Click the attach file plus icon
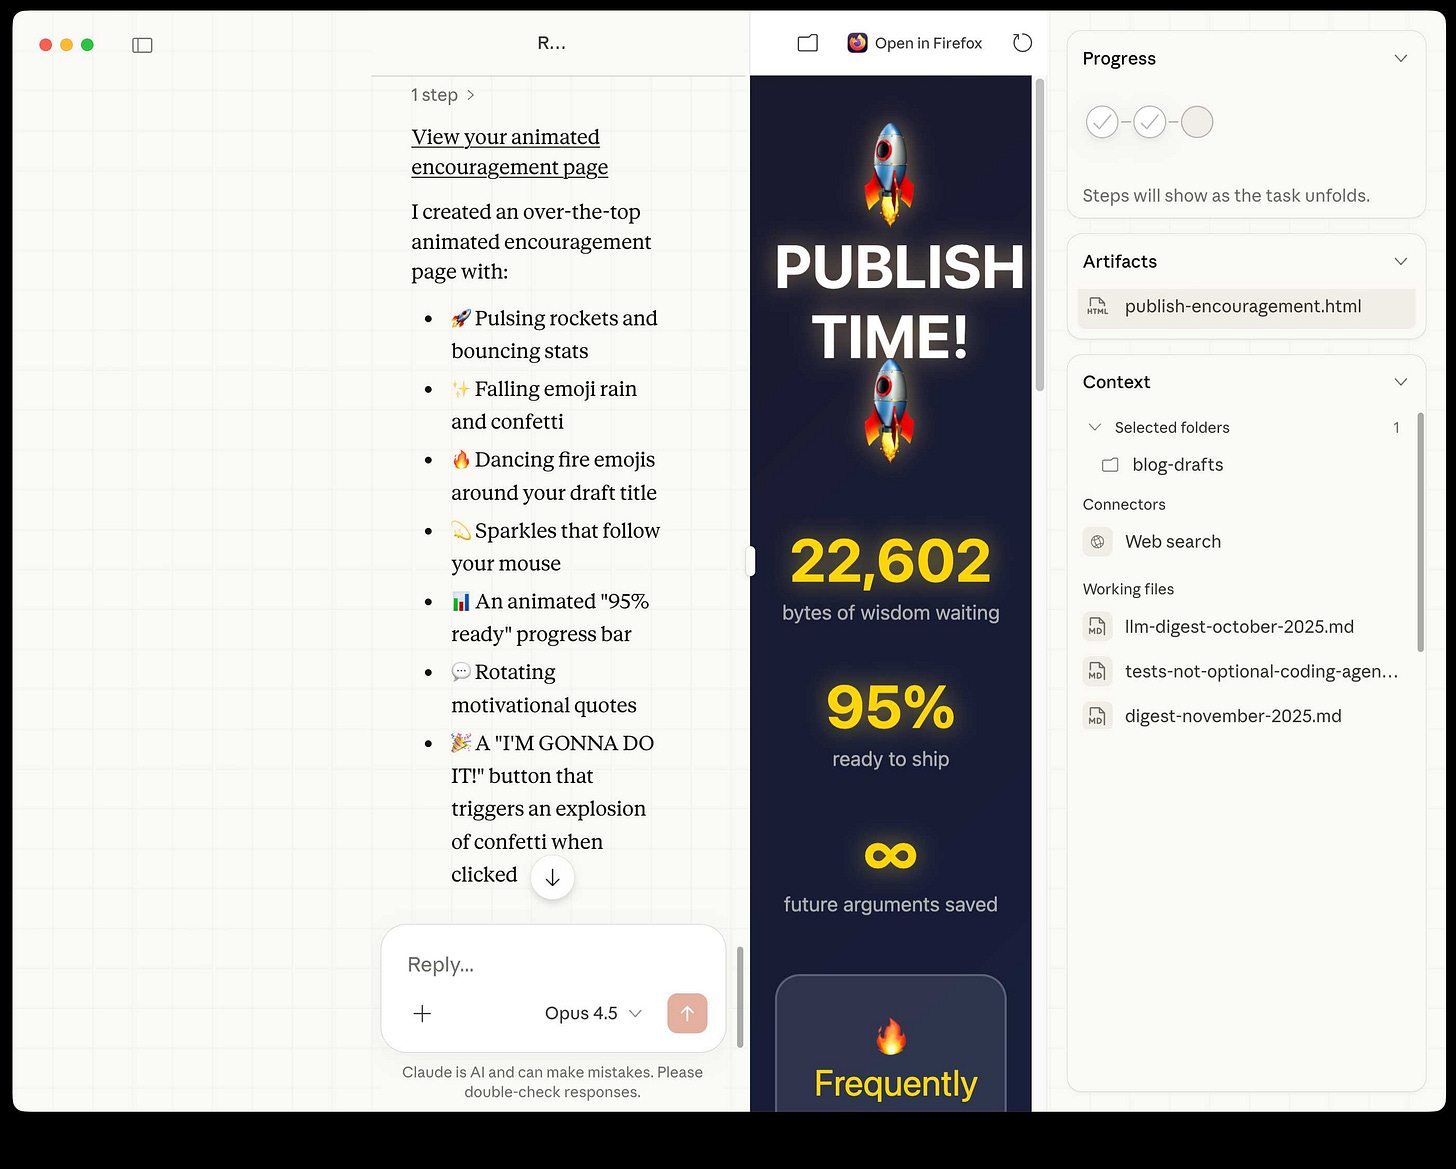 tap(422, 1013)
